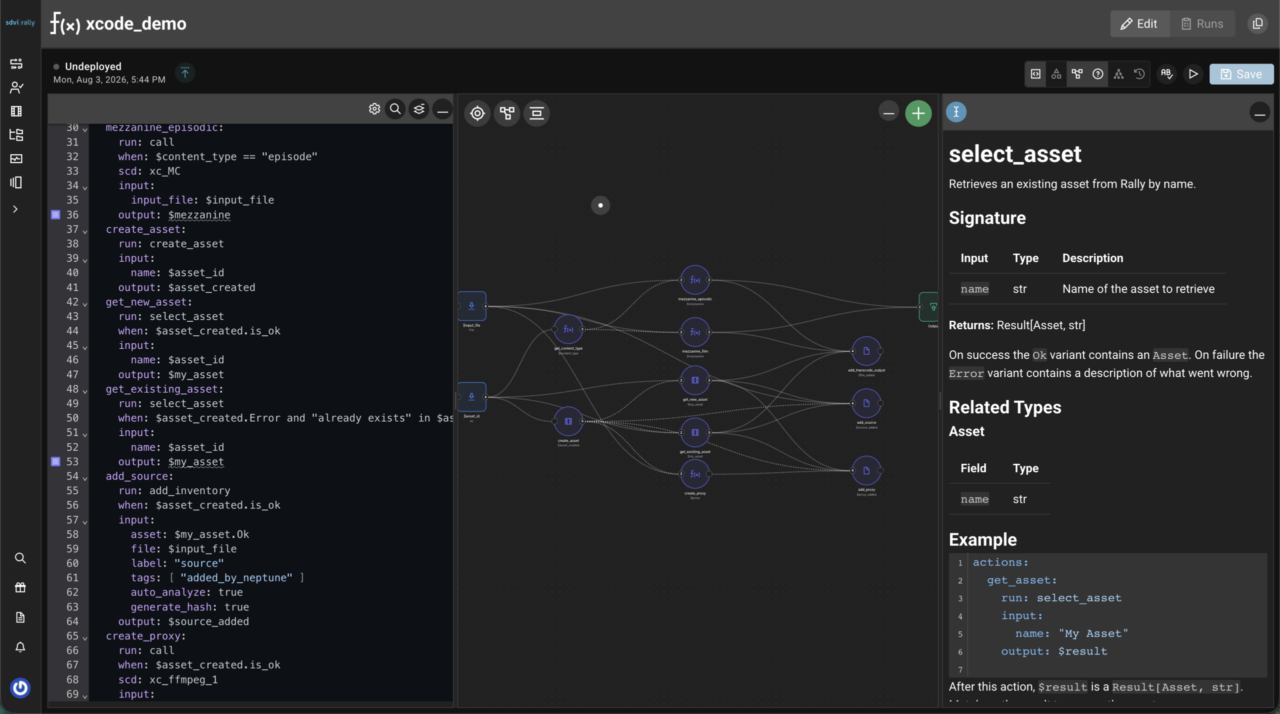Open the gift icon in the sidebar
Viewport: 1280px width, 714px height.
(20, 588)
